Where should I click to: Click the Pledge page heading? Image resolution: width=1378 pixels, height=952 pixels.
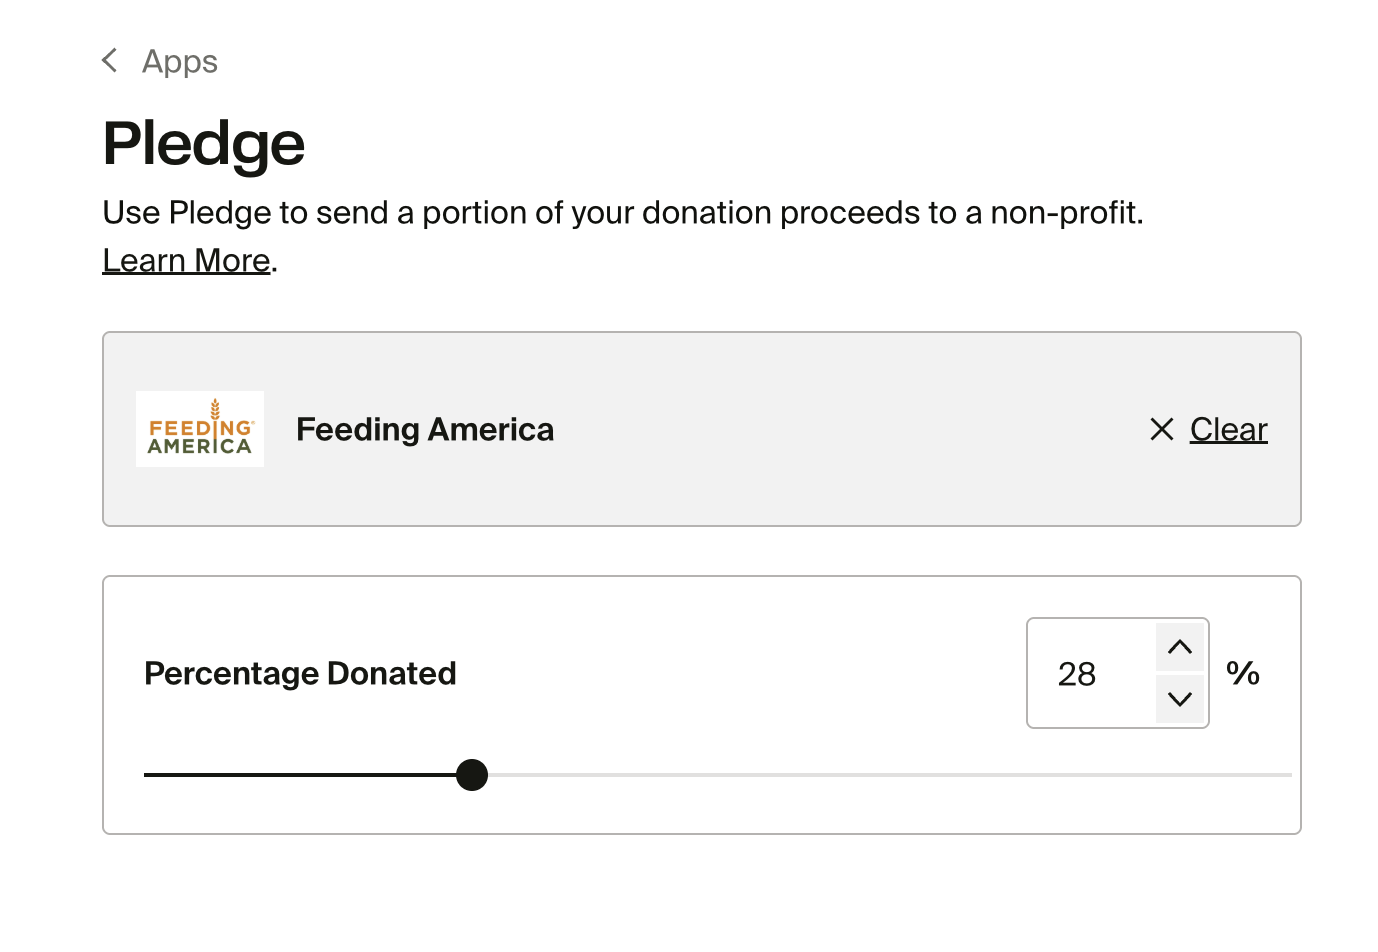pos(204,144)
